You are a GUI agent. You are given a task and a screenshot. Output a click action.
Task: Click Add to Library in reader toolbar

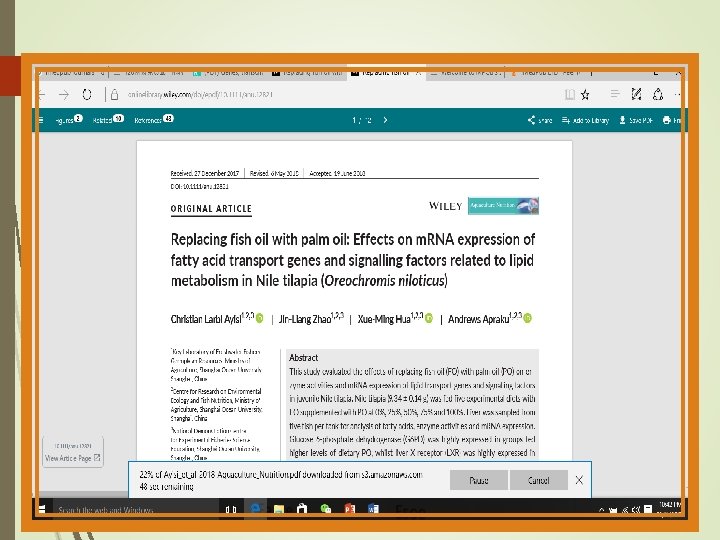click(585, 120)
